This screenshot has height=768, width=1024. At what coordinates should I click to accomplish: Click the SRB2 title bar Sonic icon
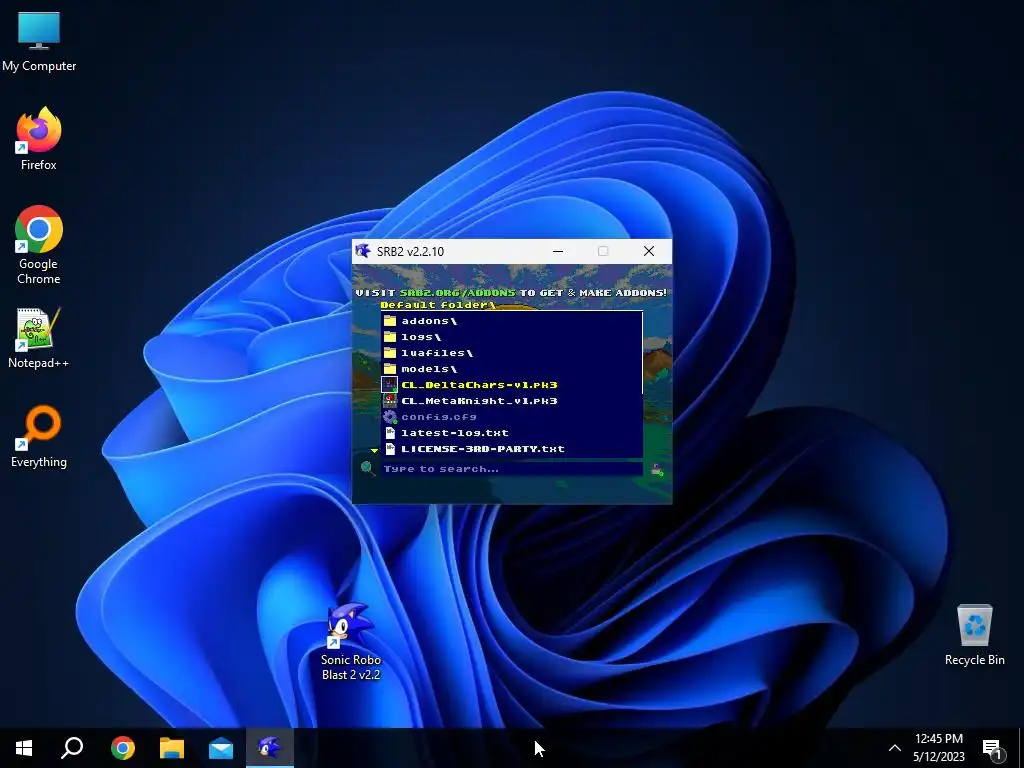tap(363, 251)
